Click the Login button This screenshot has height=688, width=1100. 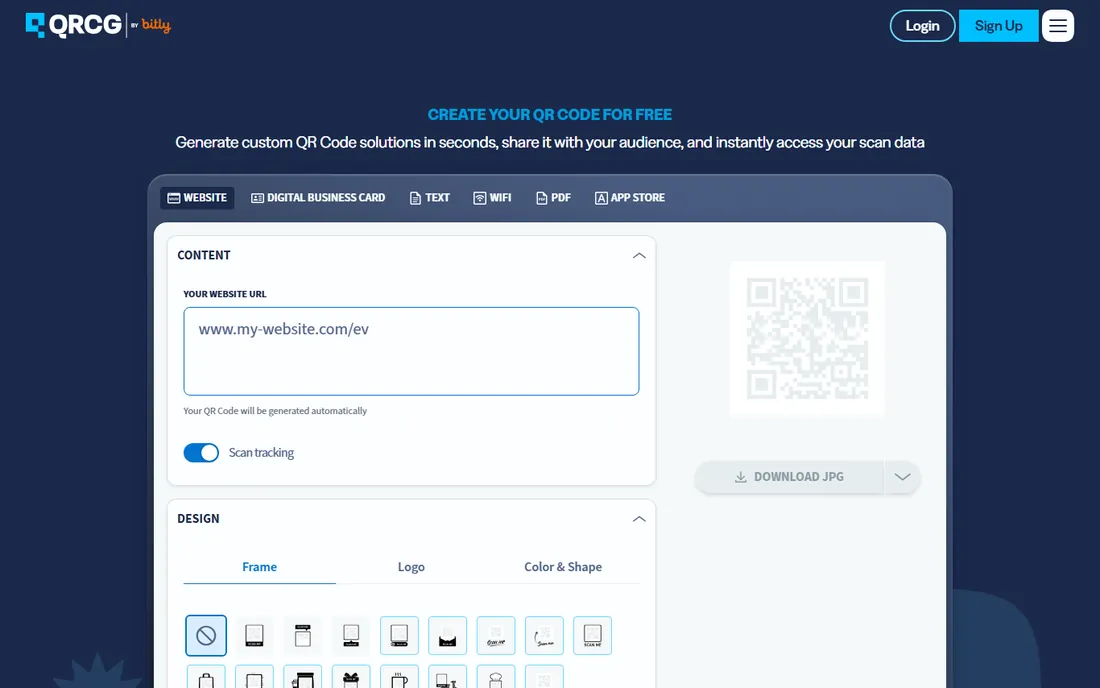pos(923,26)
